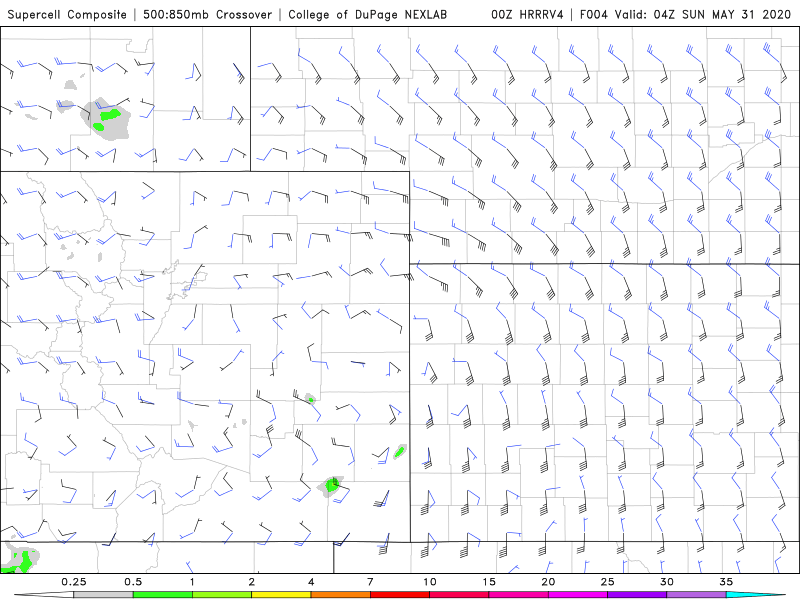
Task: Select the bright green color bar segment
Action: [x=163, y=595]
